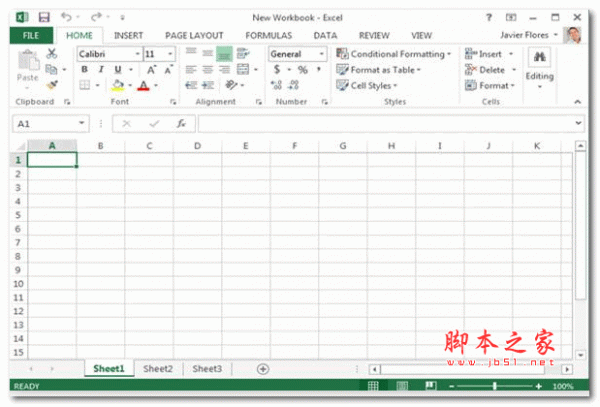Screen dimensions: 600x407
Task: Select the Sheet3 tab
Action: (207, 369)
